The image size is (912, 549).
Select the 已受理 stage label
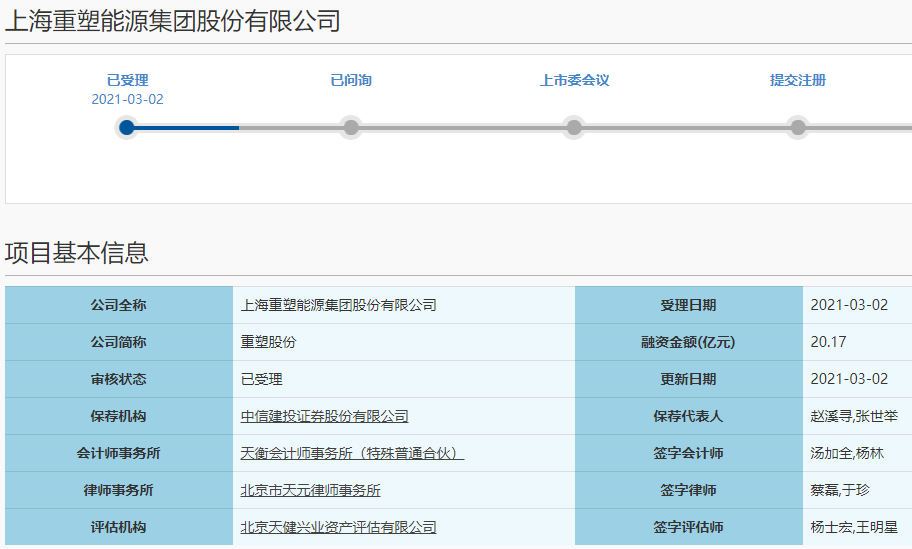point(127,80)
